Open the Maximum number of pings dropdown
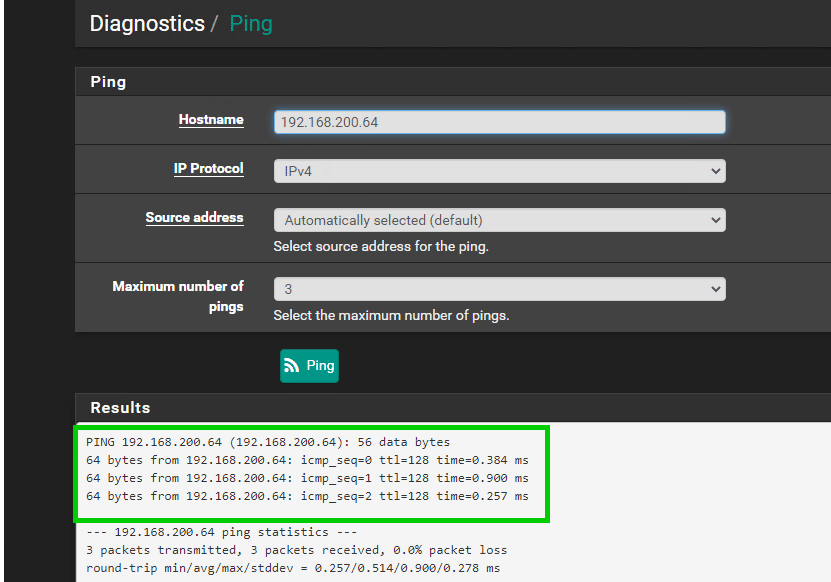The height and width of the screenshot is (582, 831). click(499, 289)
